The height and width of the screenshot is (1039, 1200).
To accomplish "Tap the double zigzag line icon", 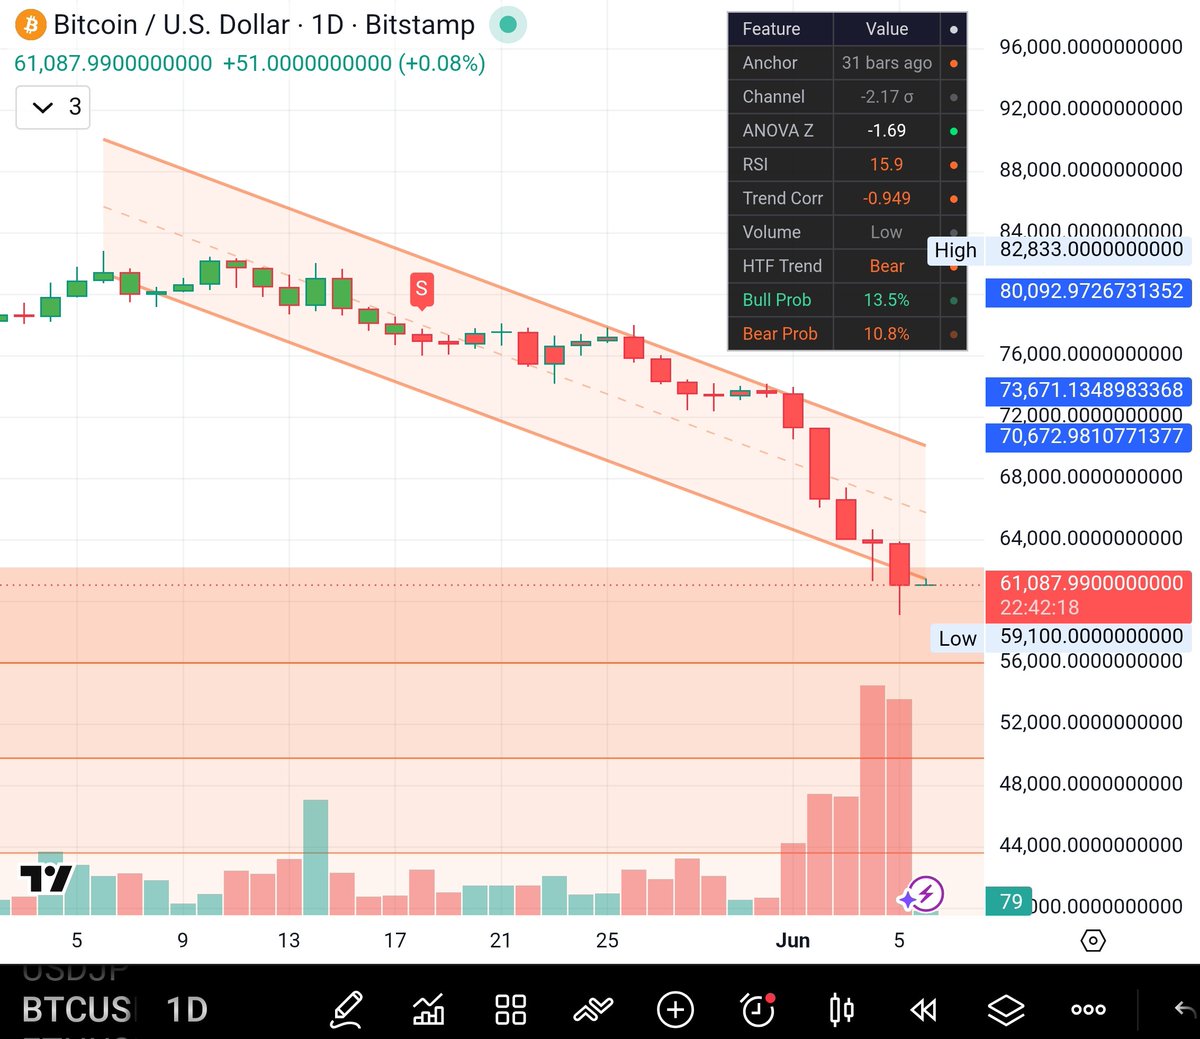I will [593, 1010].
